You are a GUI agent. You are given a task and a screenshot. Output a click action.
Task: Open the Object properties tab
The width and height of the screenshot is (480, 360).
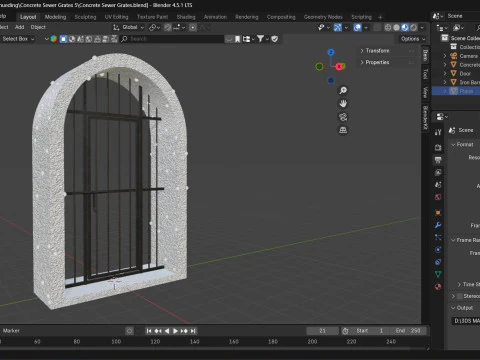click(x=438, y=213)
